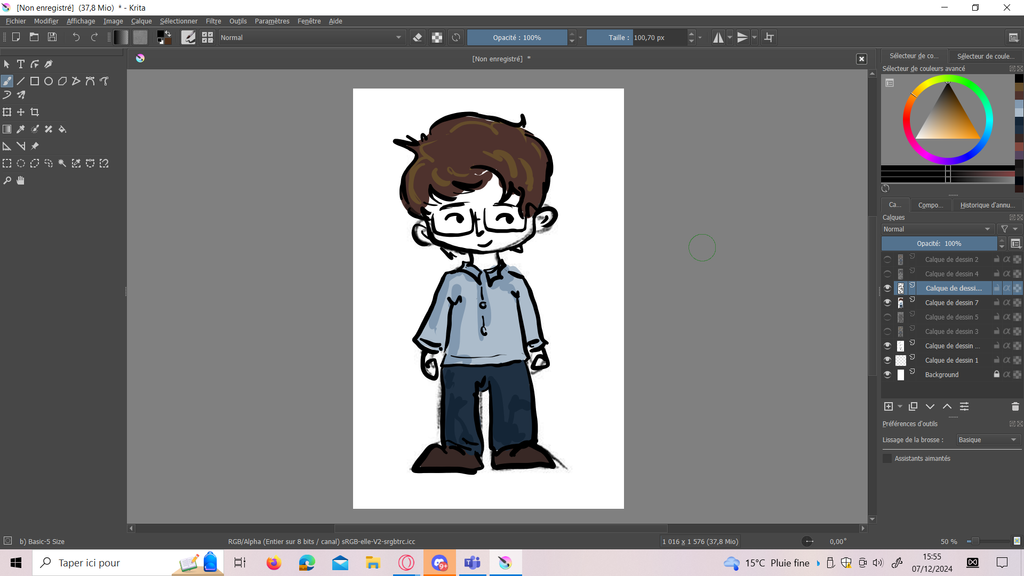
Task: Select the Calque de dessin 7 layer
Action: tap(951, 302)
